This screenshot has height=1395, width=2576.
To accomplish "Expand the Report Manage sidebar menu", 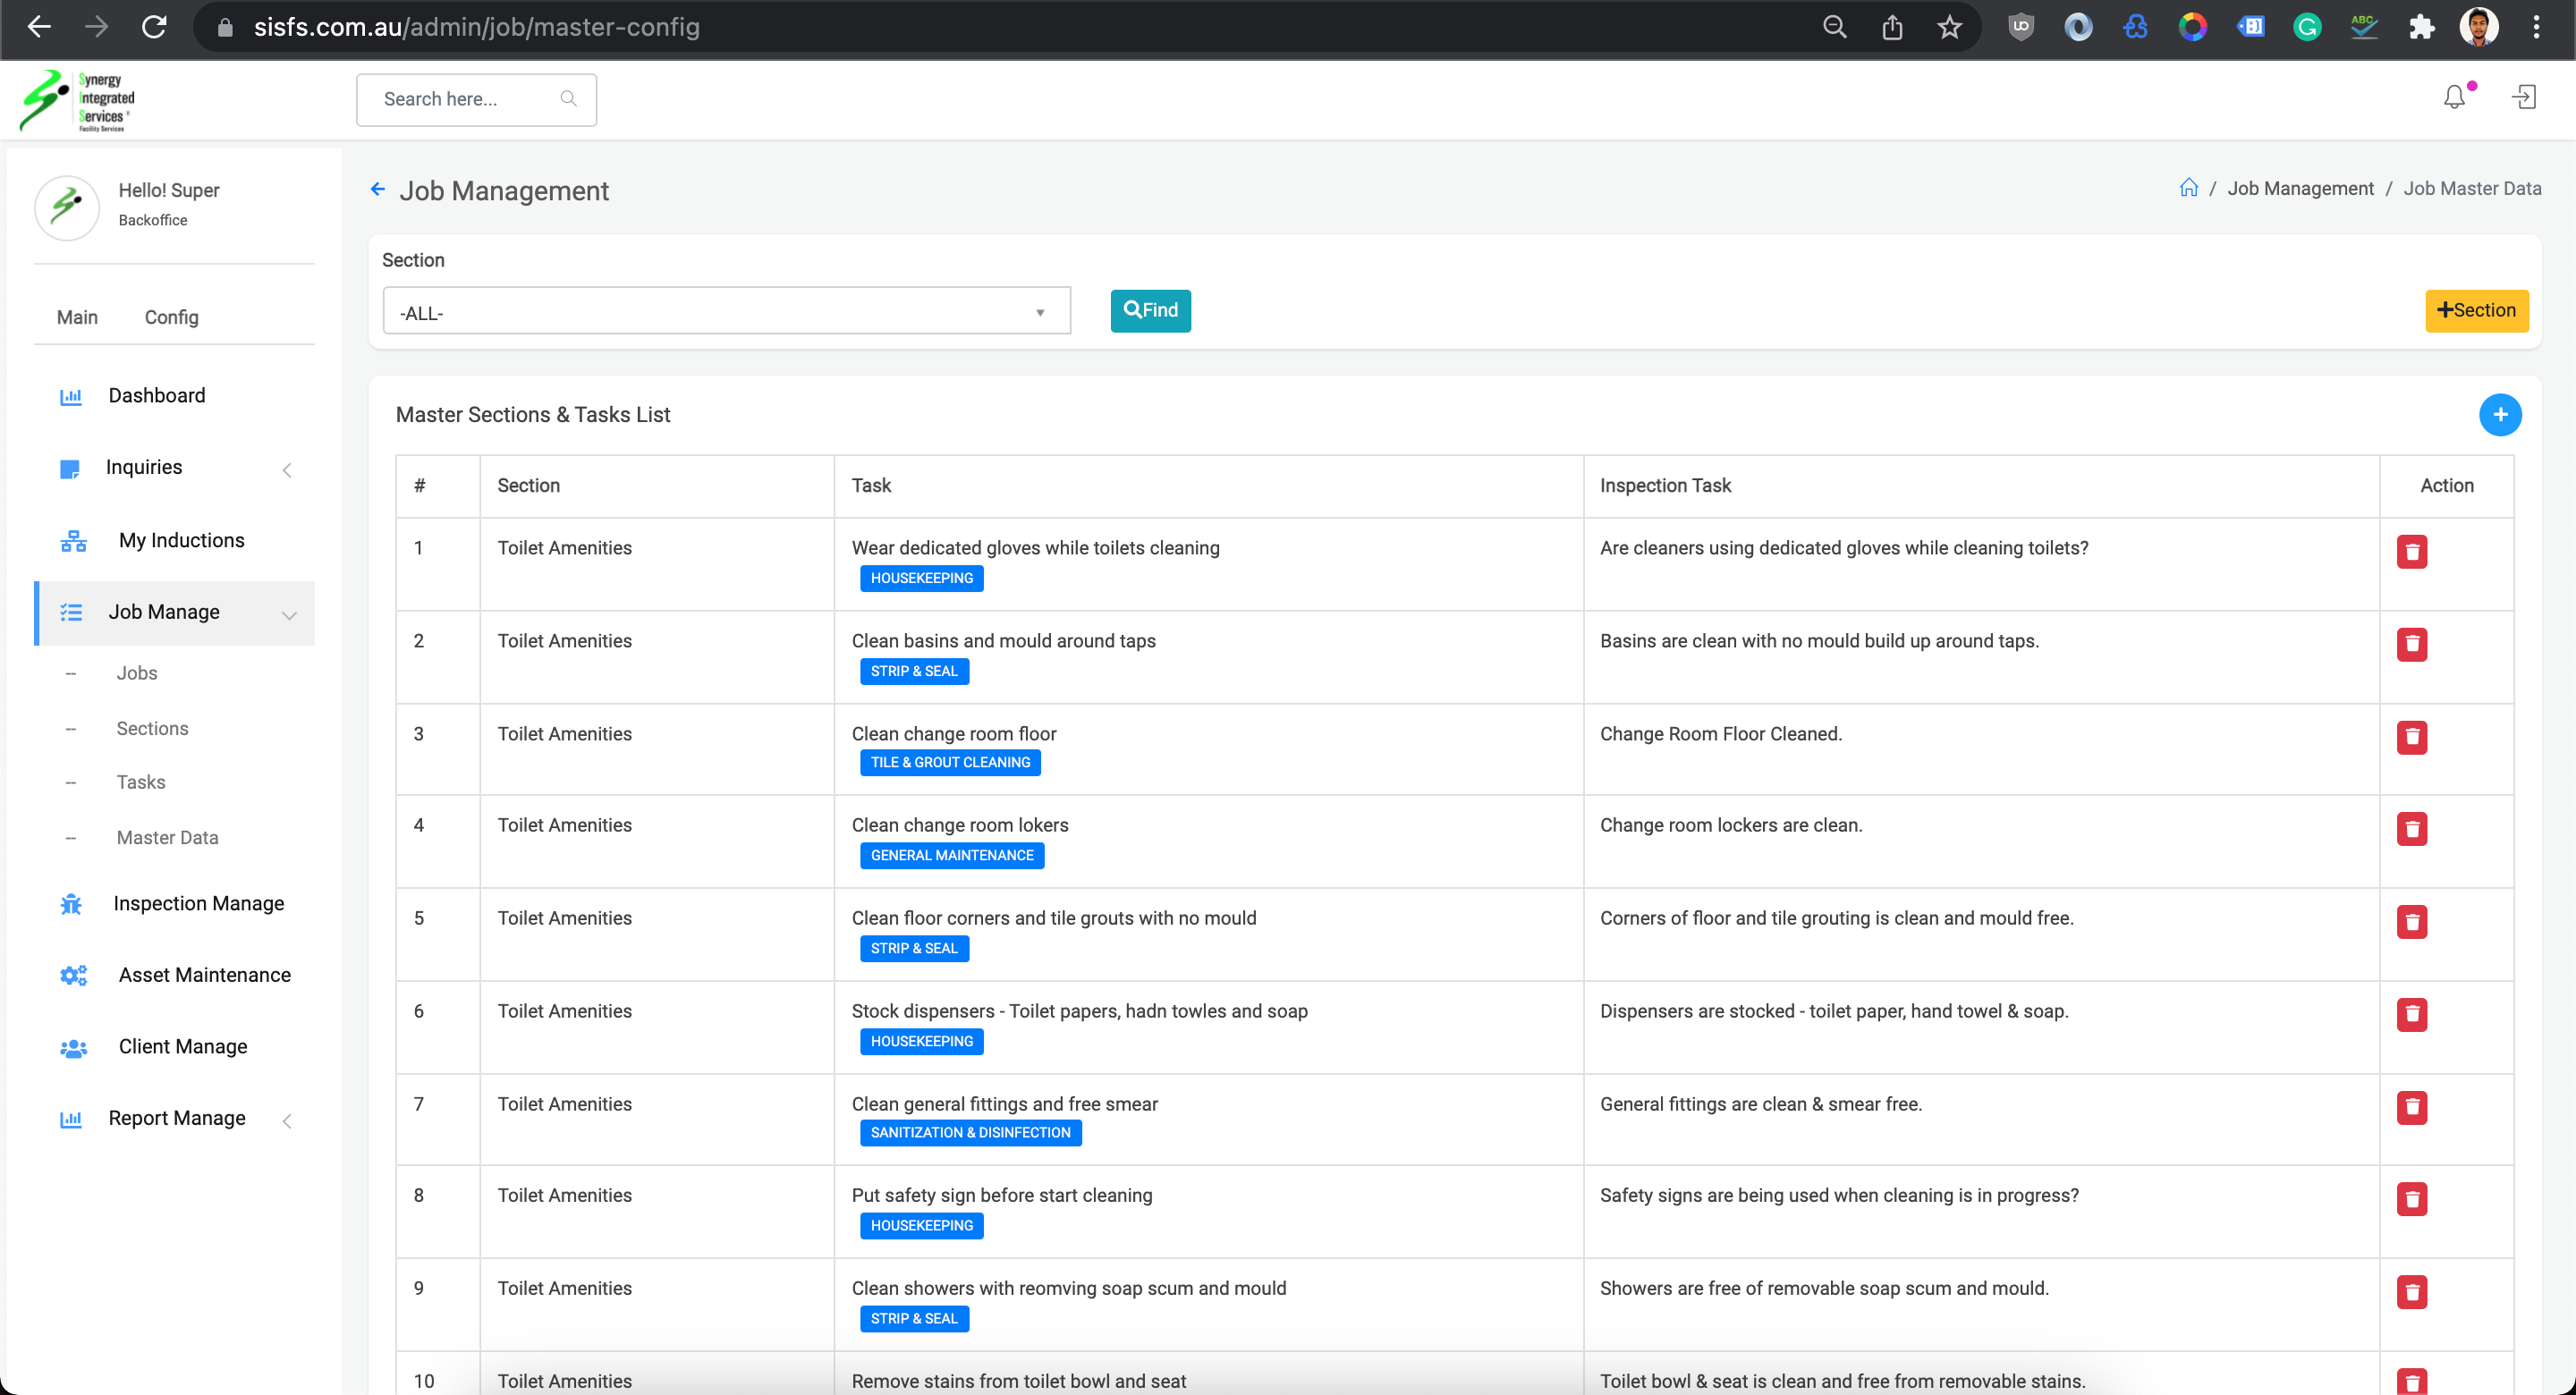I will point(176,1118).
